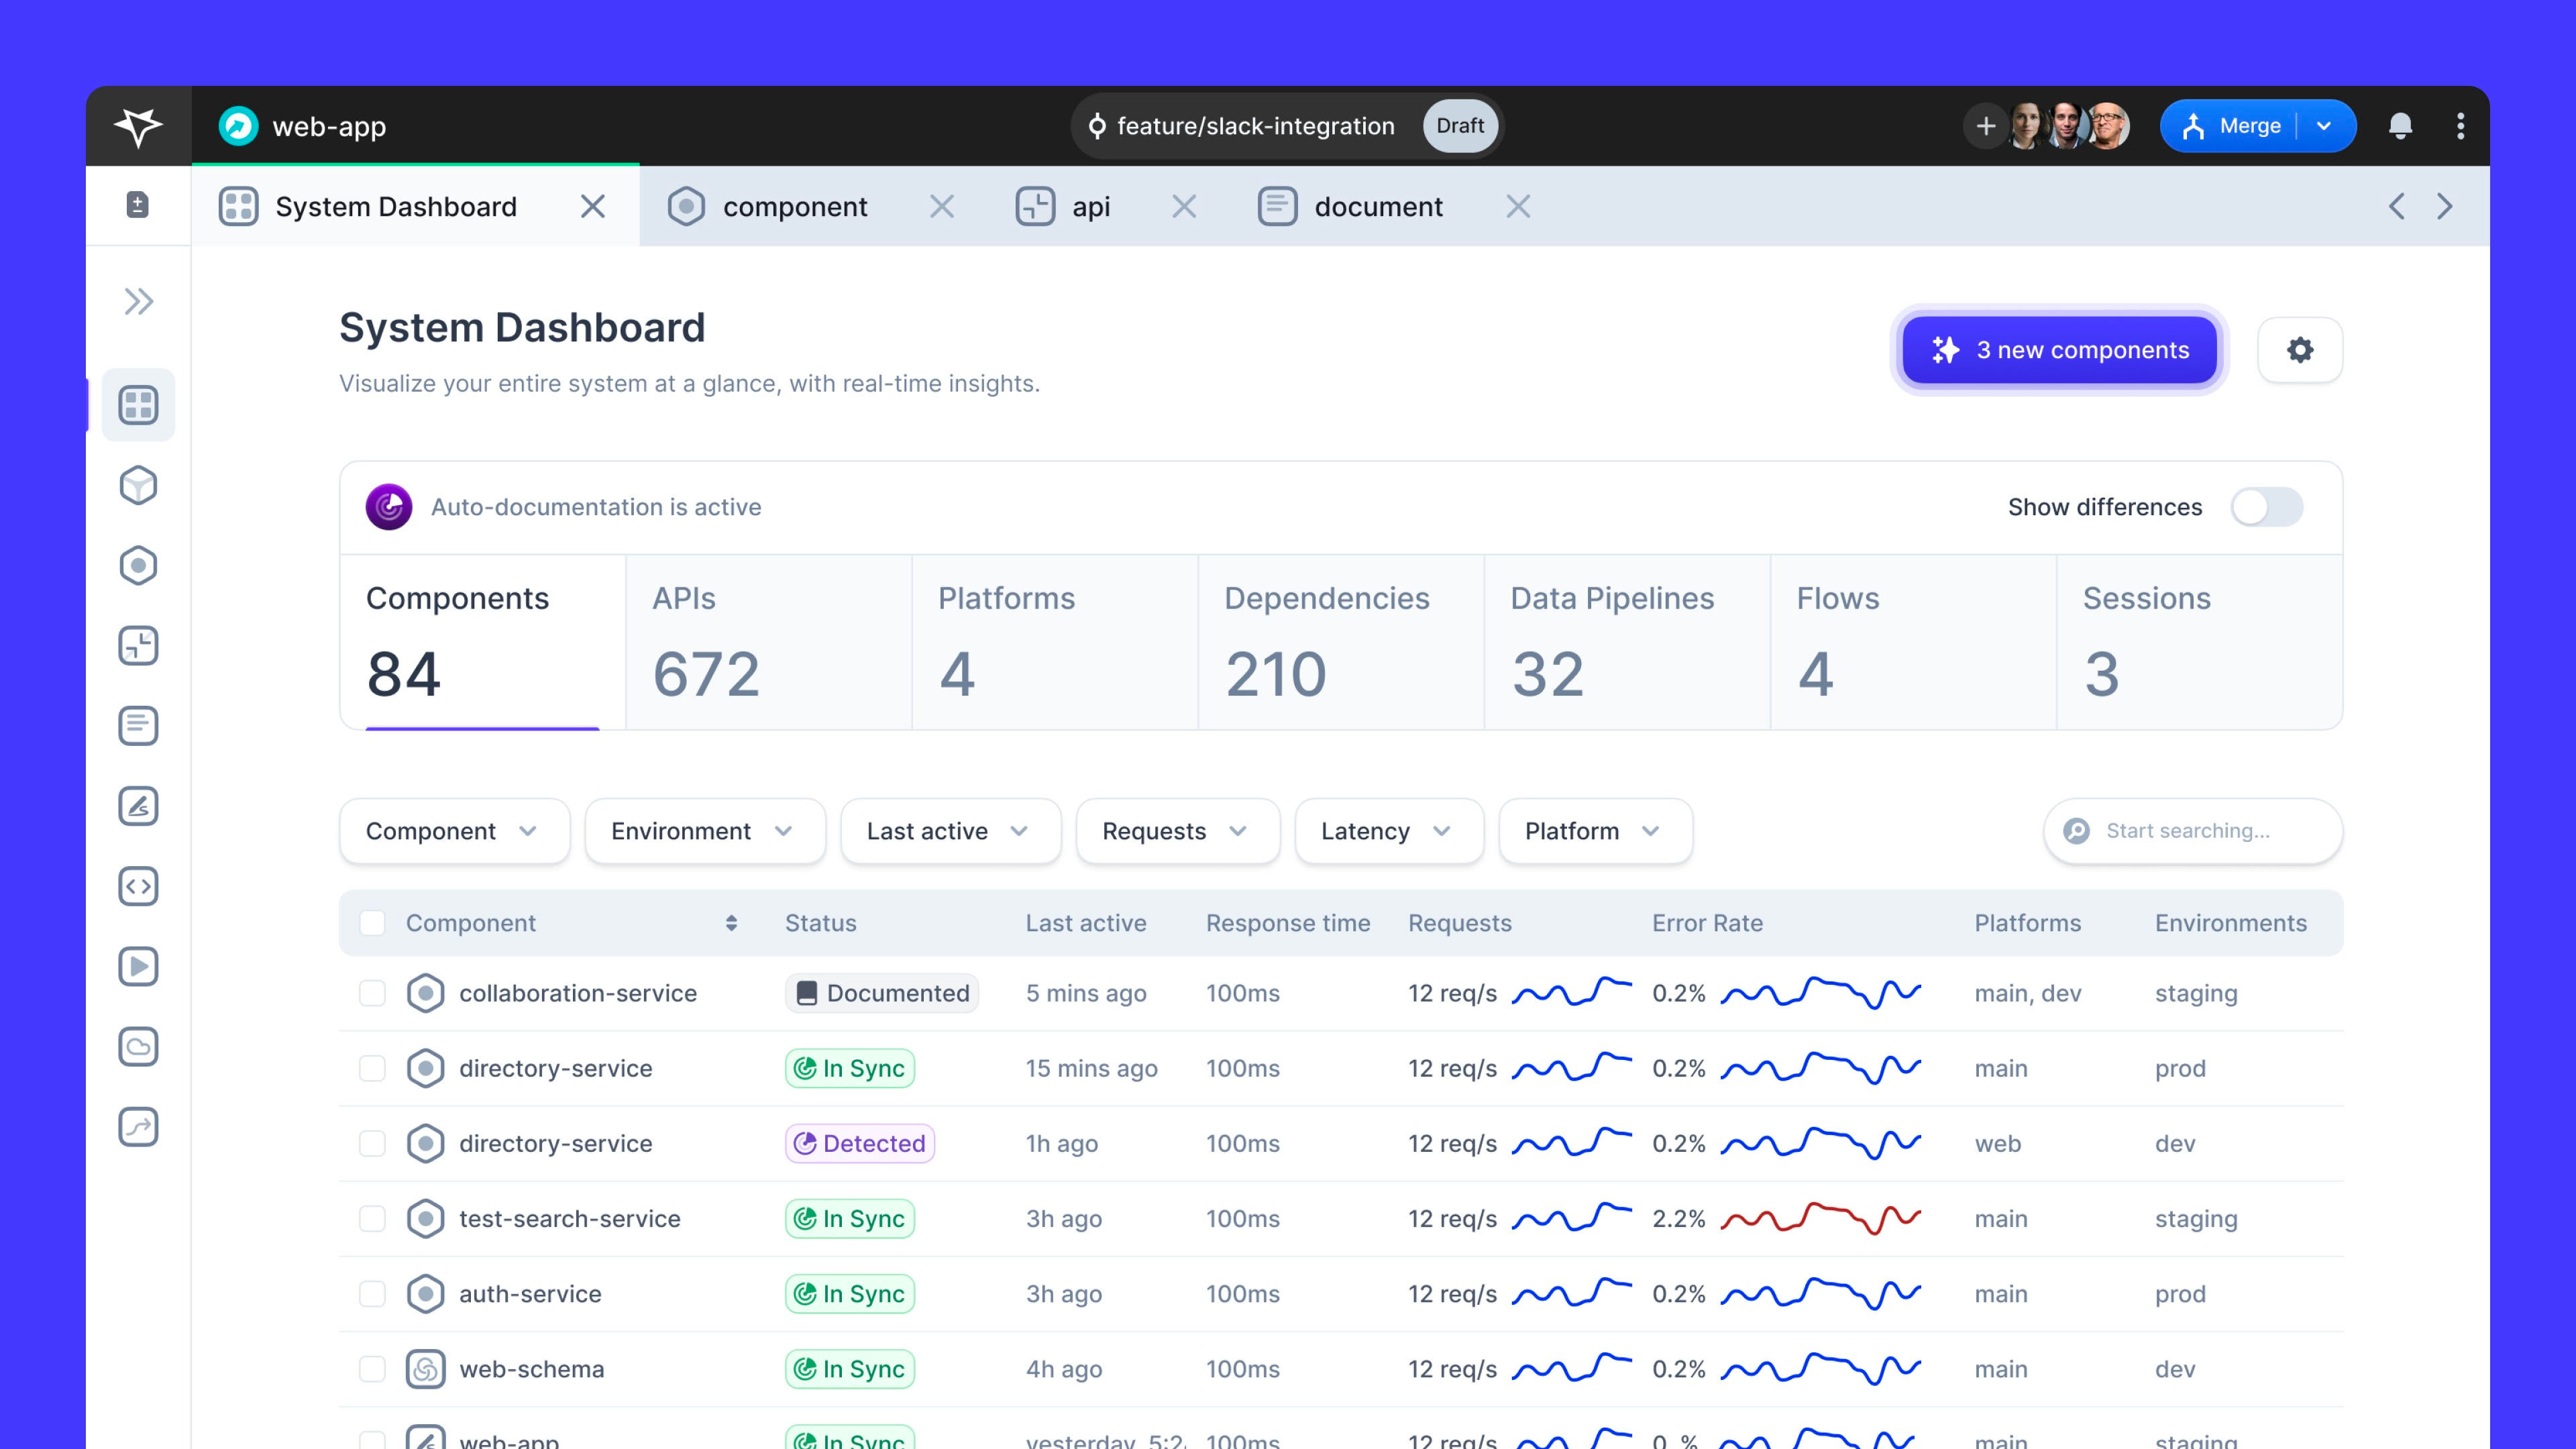The width and height of the screenshot is (2576, 1449).
Task: Open the hexagon component icon in sidebar
Action: (138, 566)
